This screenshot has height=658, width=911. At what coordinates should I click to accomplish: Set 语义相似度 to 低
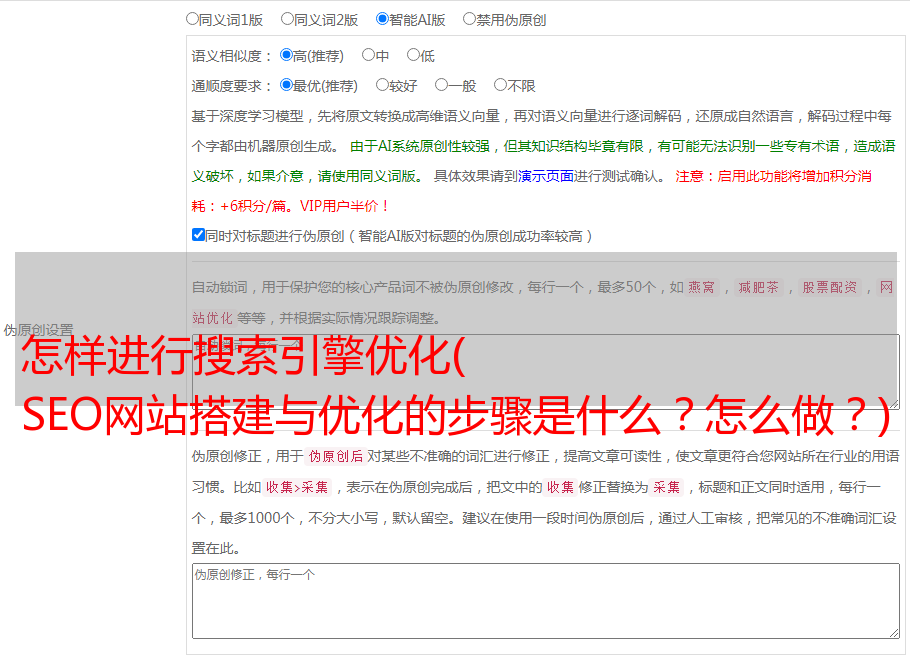(413, 55)
